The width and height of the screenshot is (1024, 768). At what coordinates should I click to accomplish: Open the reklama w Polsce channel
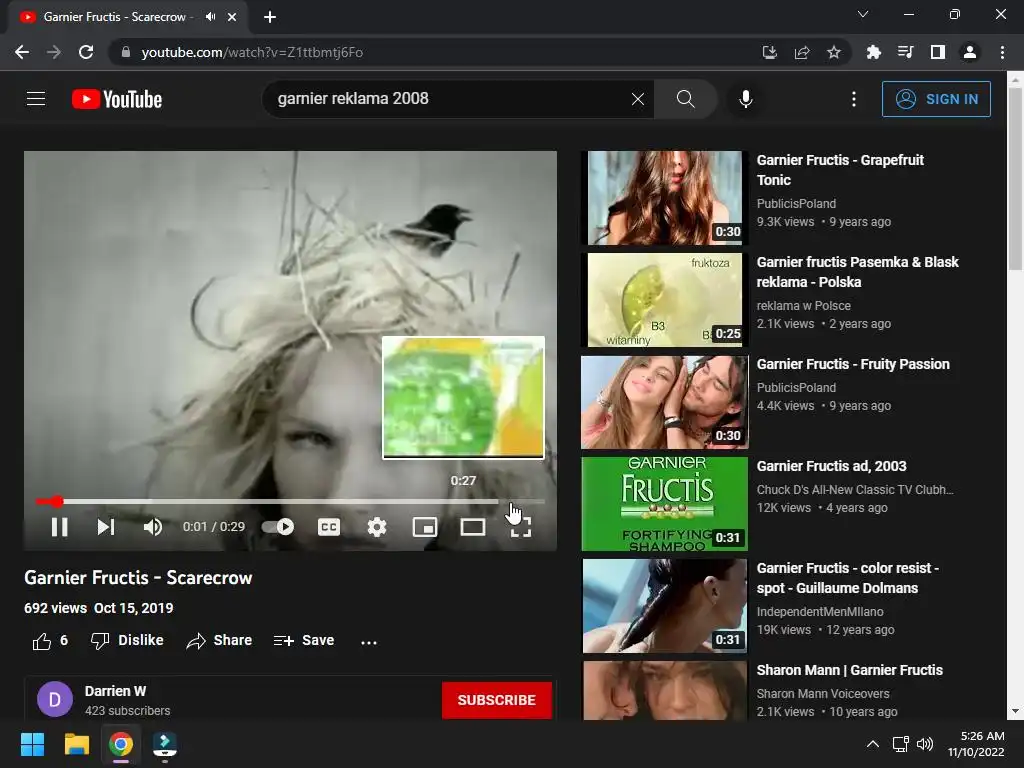point(803,306)
